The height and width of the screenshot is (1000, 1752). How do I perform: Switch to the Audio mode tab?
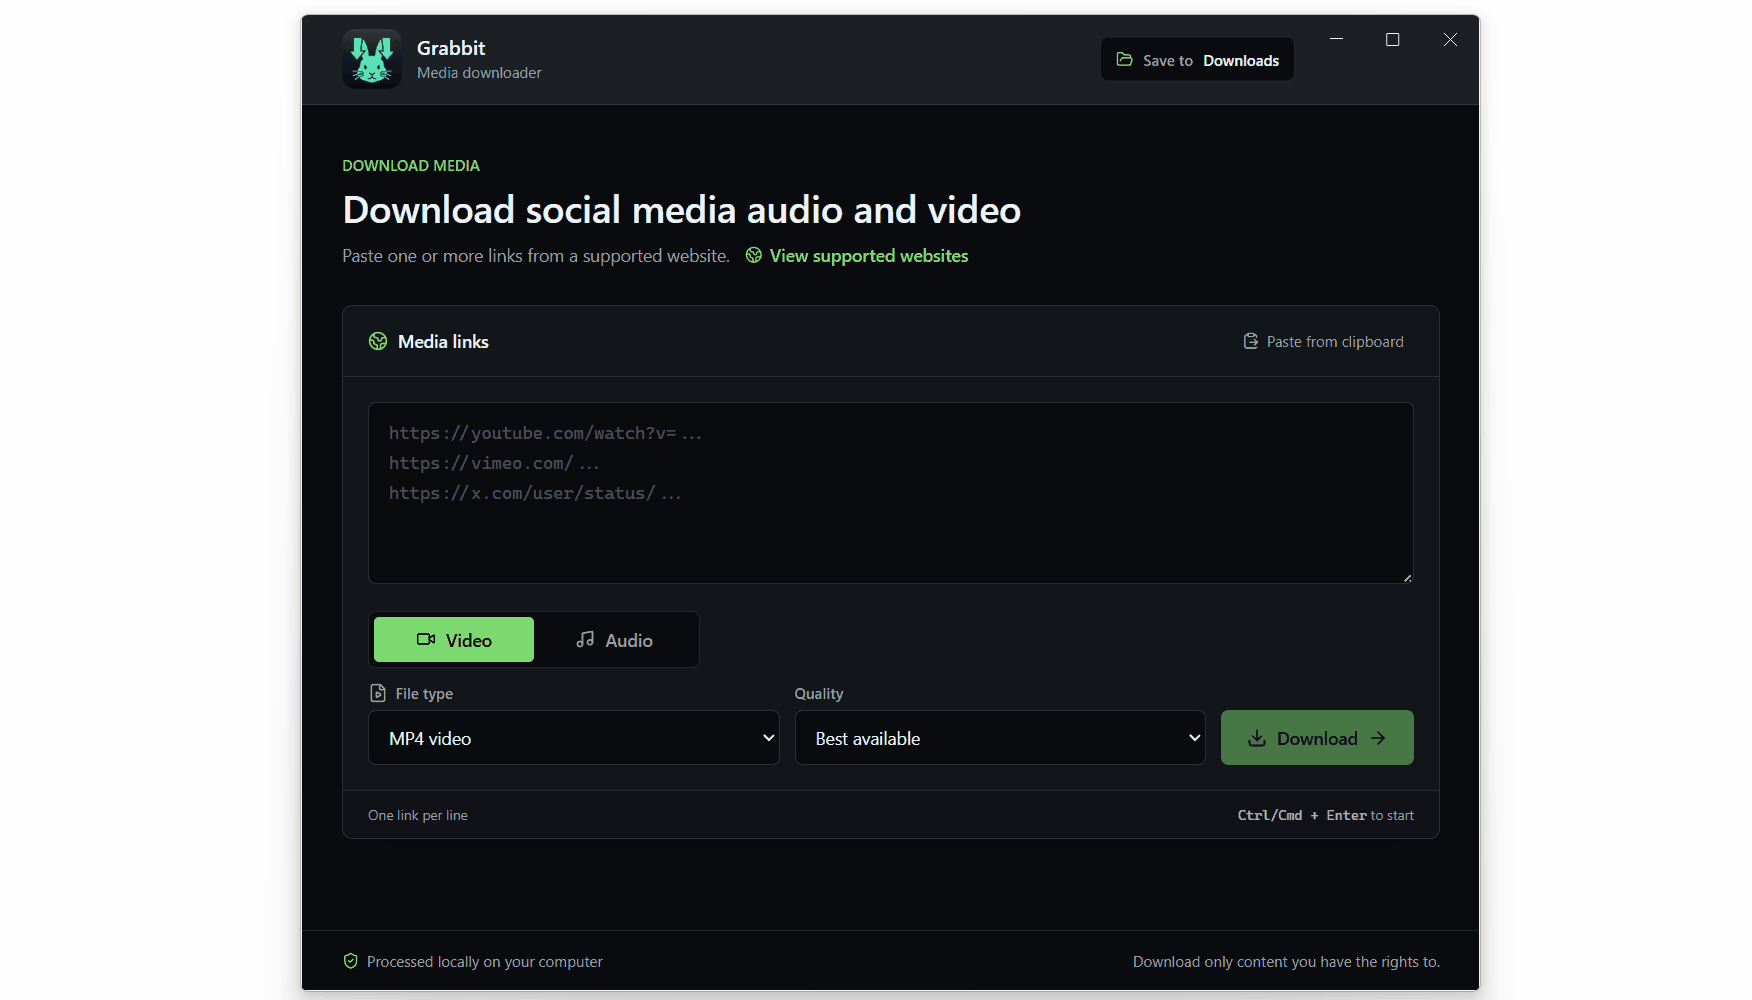614,640
